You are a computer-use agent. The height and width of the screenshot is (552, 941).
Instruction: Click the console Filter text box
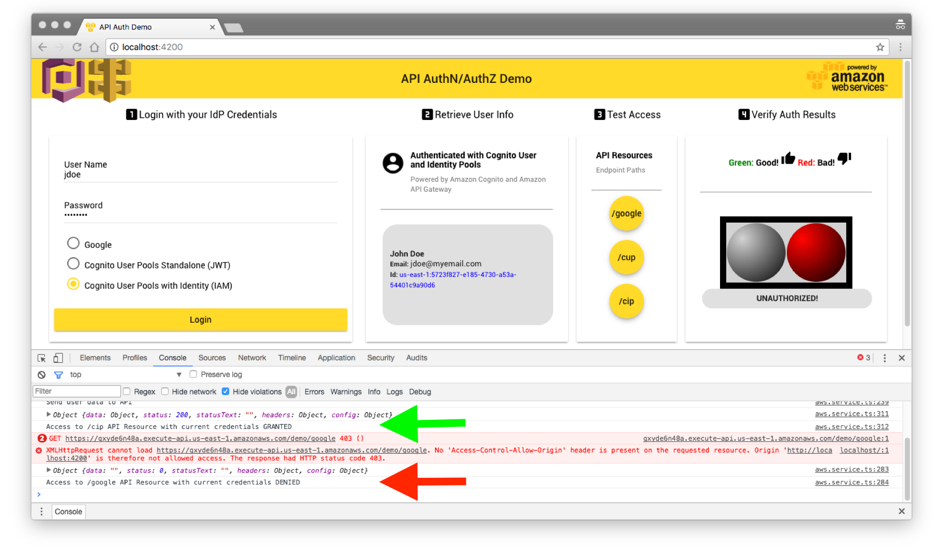point(76,391)
